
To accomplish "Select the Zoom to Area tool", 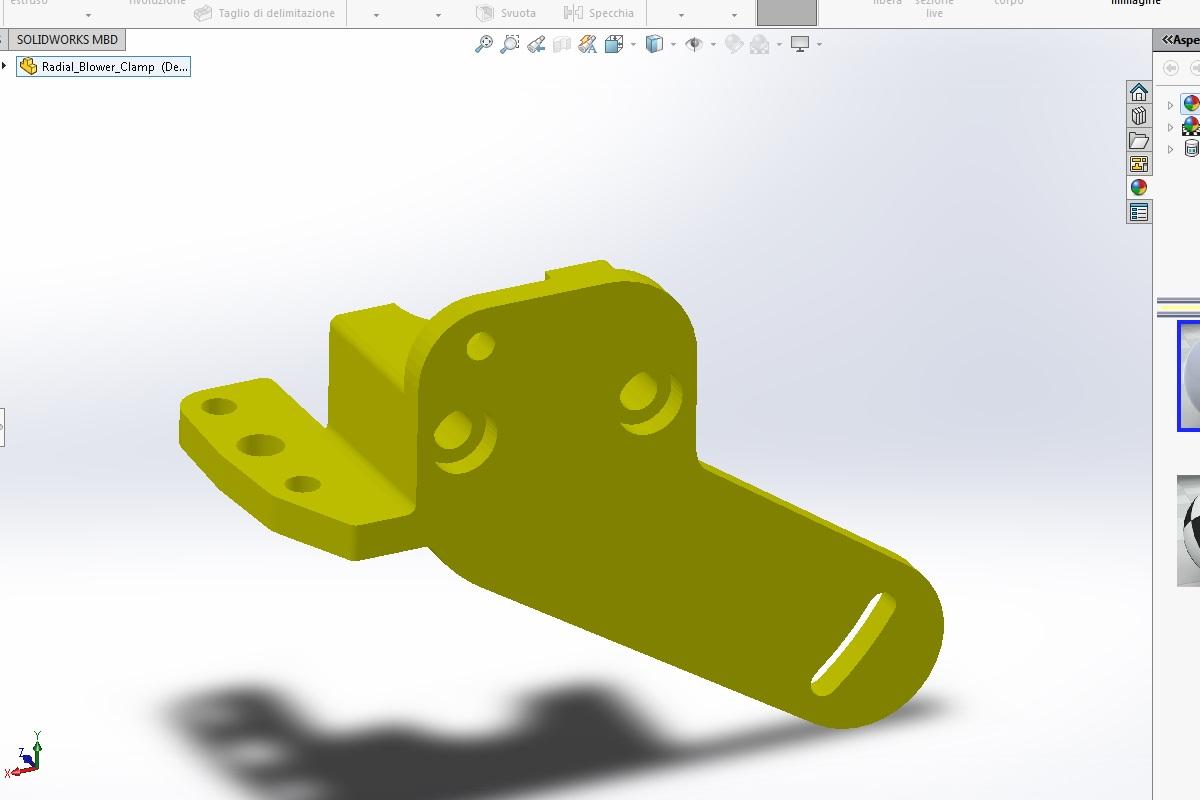I will pyautogui.click(x=510, y=44).
